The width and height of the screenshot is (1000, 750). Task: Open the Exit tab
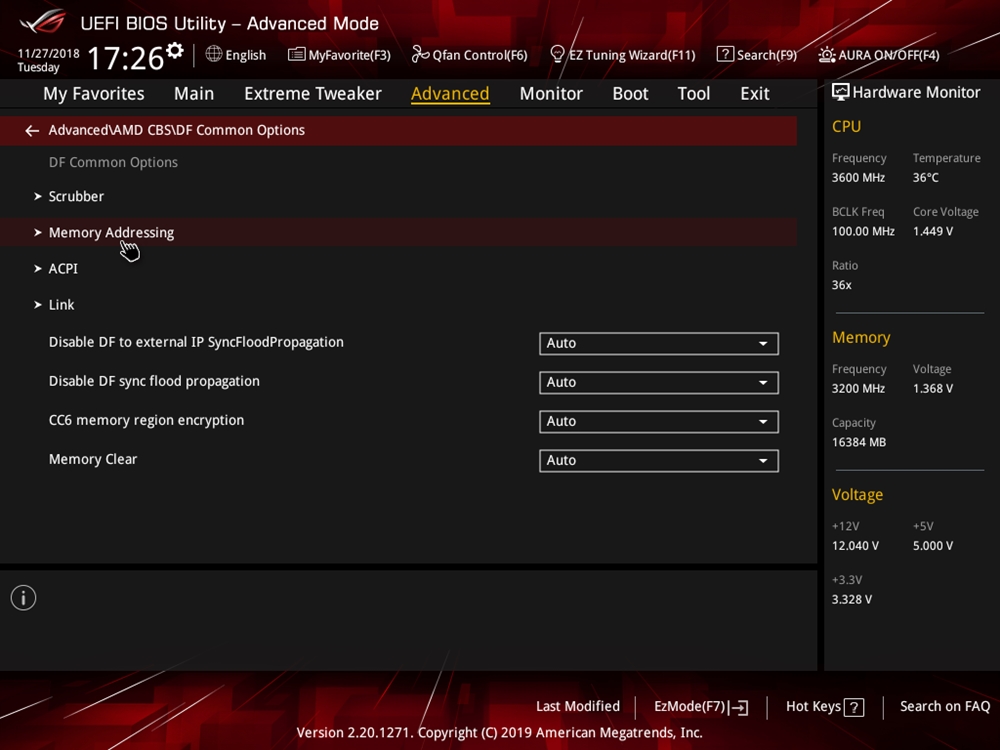754,94
